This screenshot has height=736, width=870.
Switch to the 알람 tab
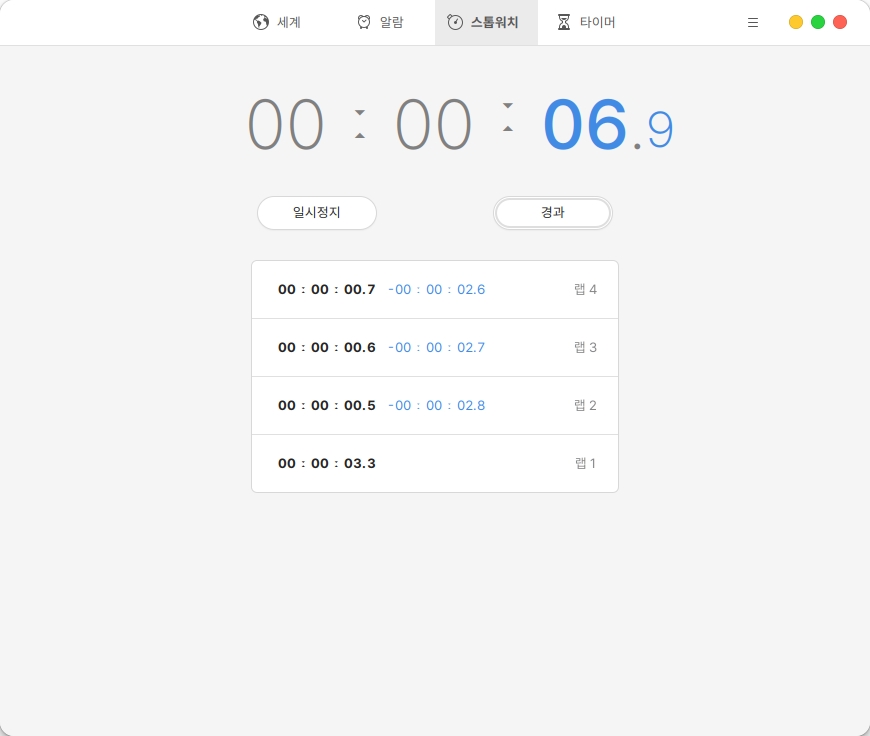(x=391, y=22)
